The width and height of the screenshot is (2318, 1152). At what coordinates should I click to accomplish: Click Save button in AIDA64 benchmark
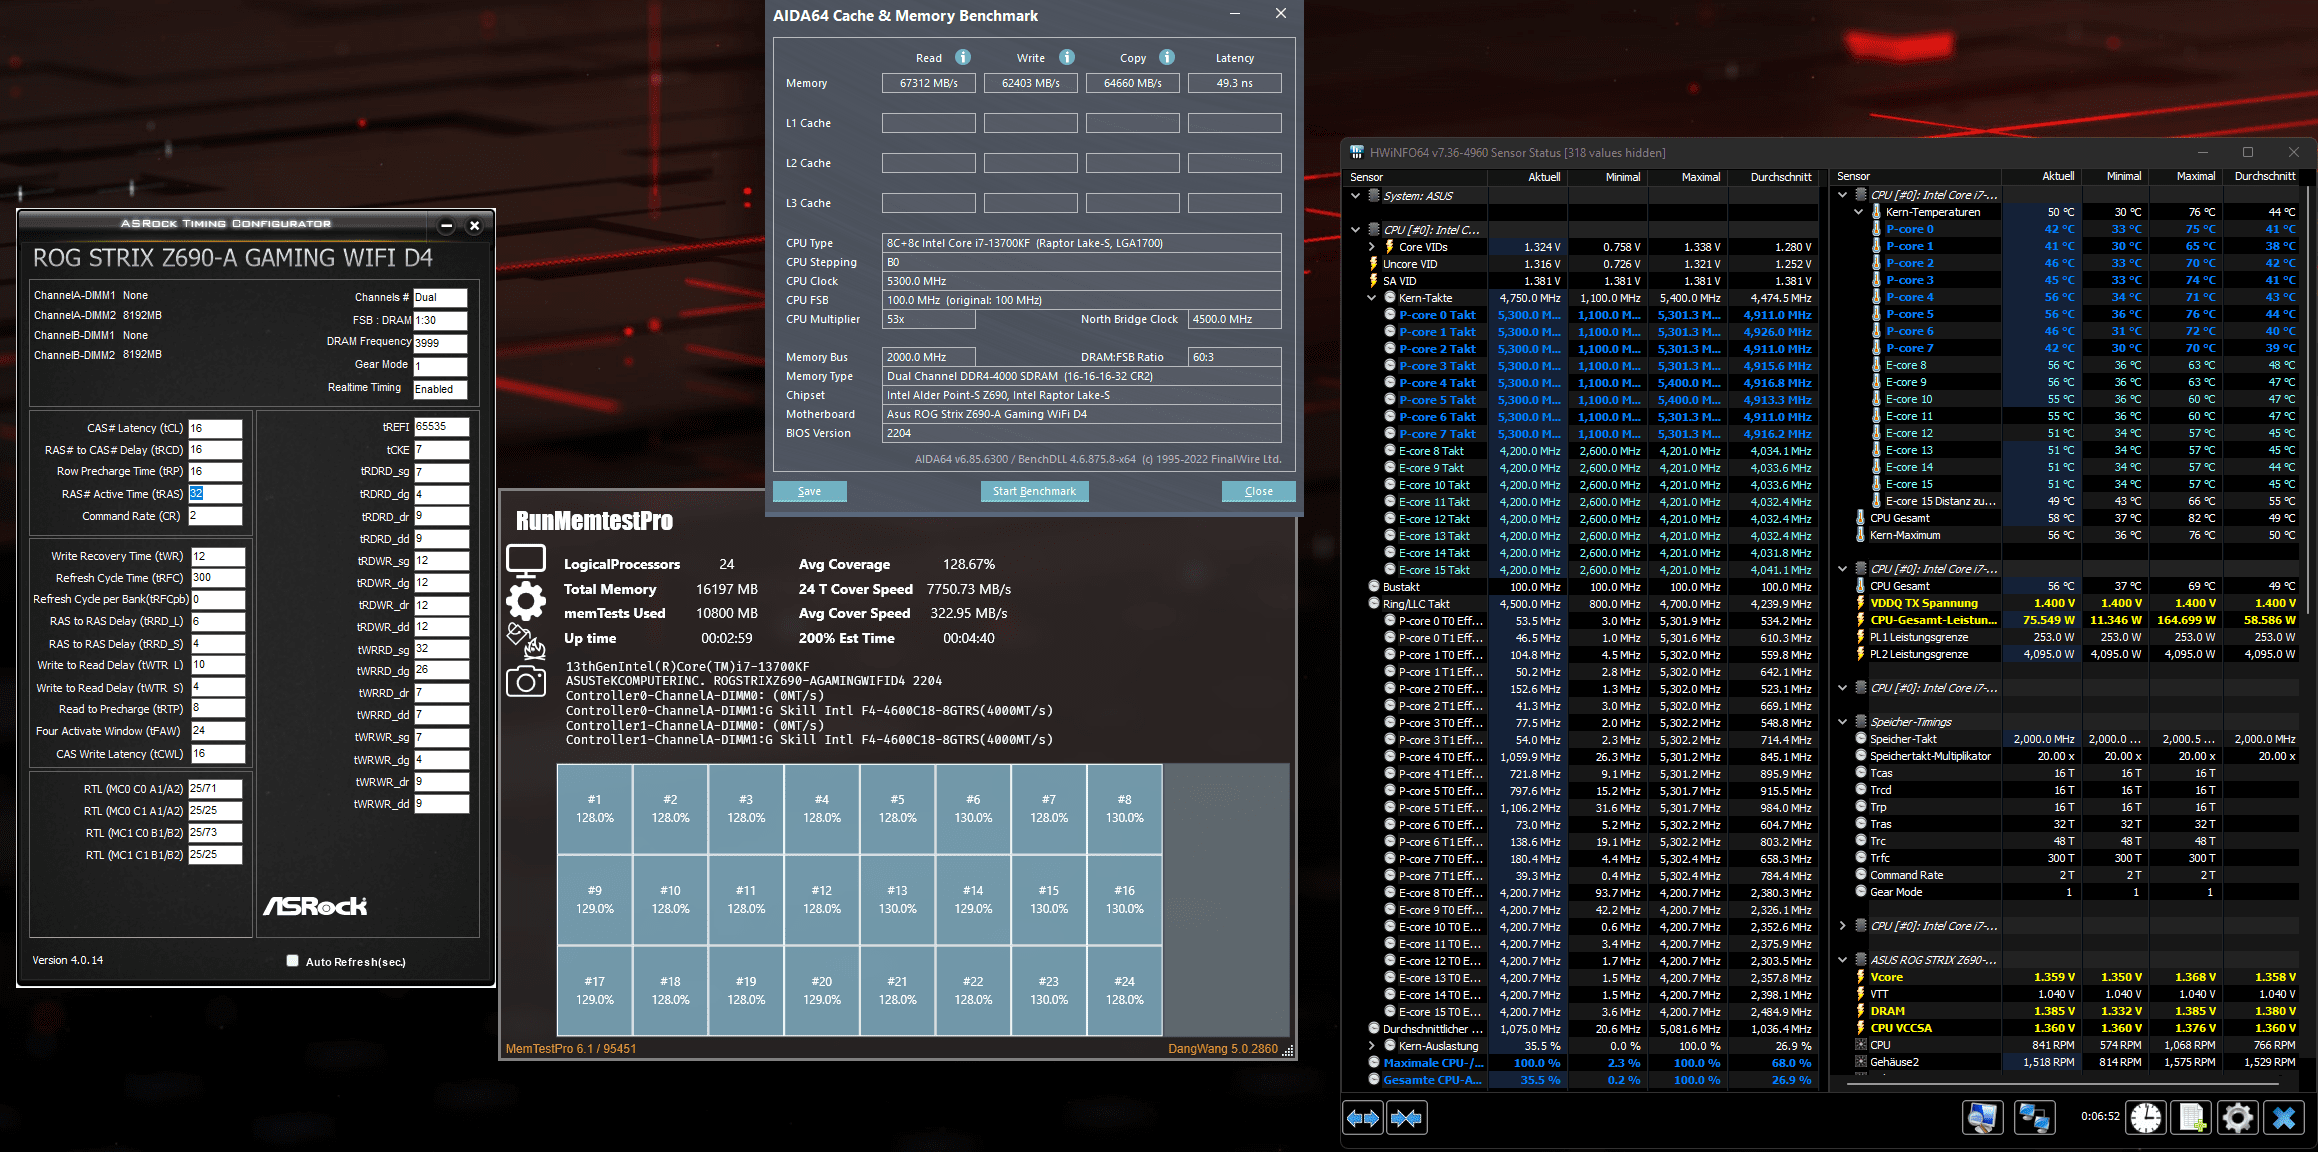809,491
